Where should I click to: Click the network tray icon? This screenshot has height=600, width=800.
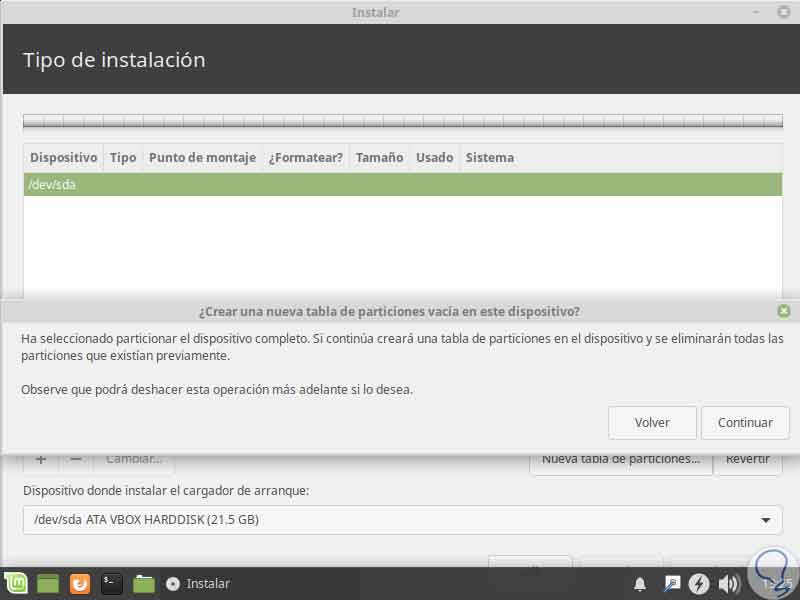click(x=671, y=583)
